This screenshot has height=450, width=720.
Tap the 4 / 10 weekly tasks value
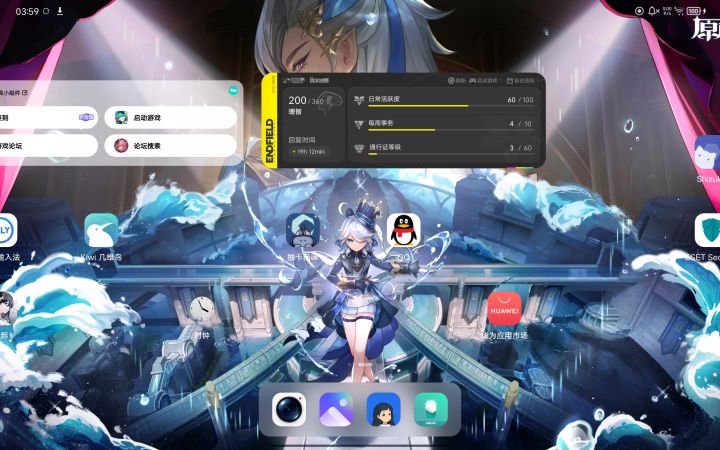tap(520, 124)
